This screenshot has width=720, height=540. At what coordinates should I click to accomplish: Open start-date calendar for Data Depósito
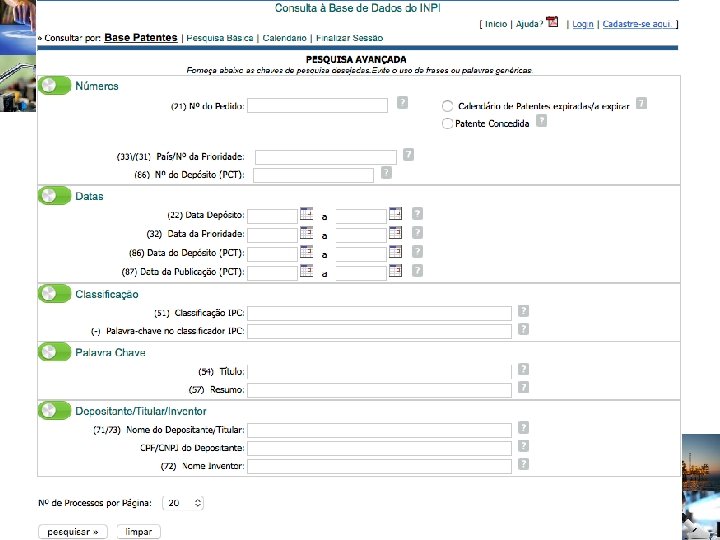coord(306,214)
